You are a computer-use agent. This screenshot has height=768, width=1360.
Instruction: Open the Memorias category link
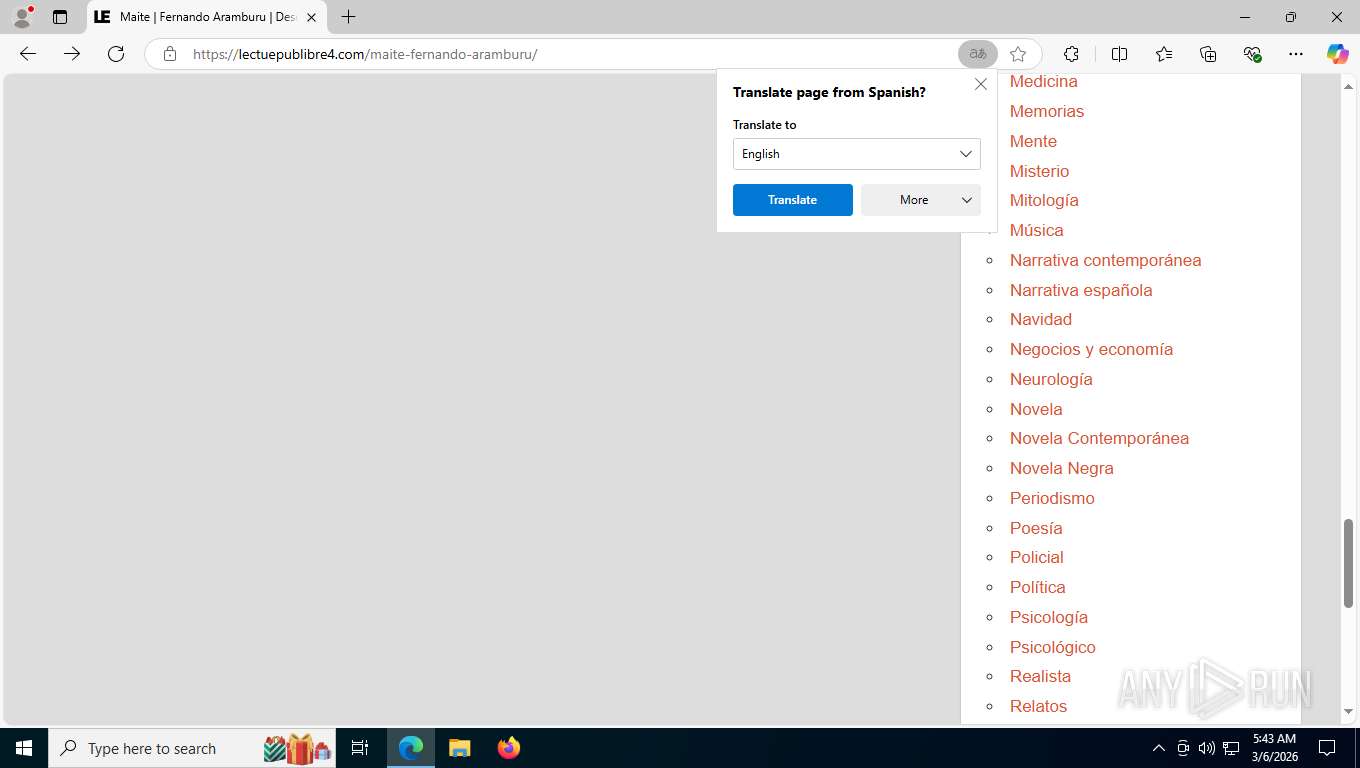1047,111
